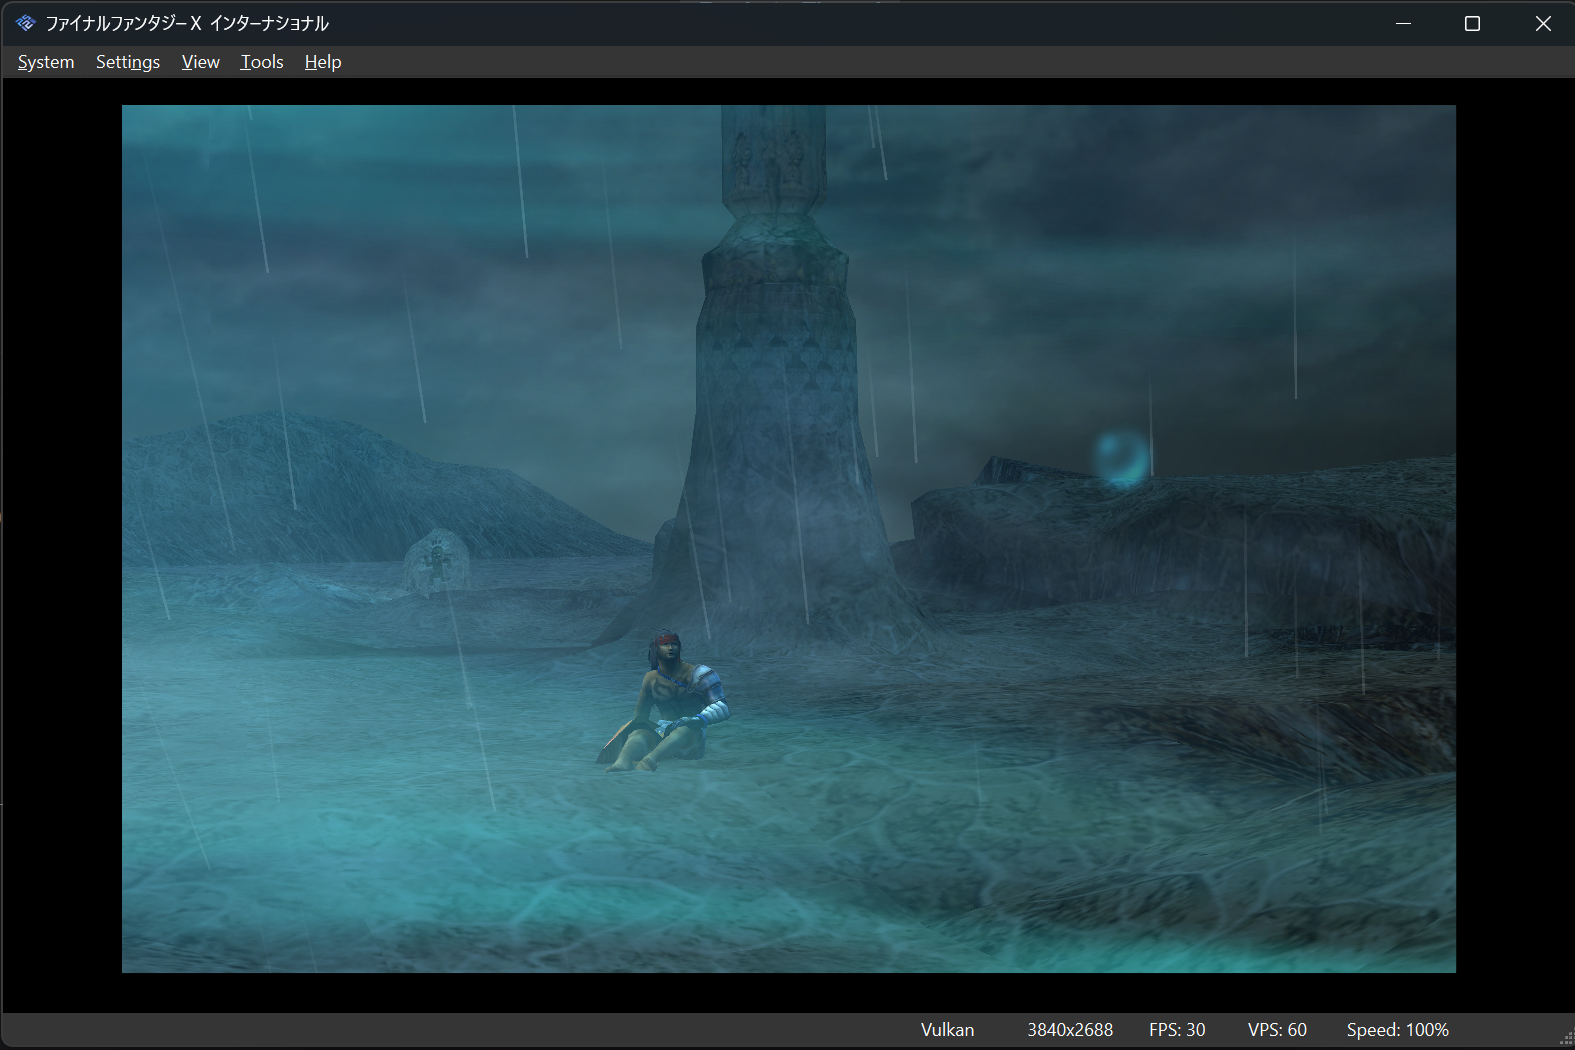Click the window resize grip in status bar
1575x1050 pixels.
(x=1566, y=1039)
